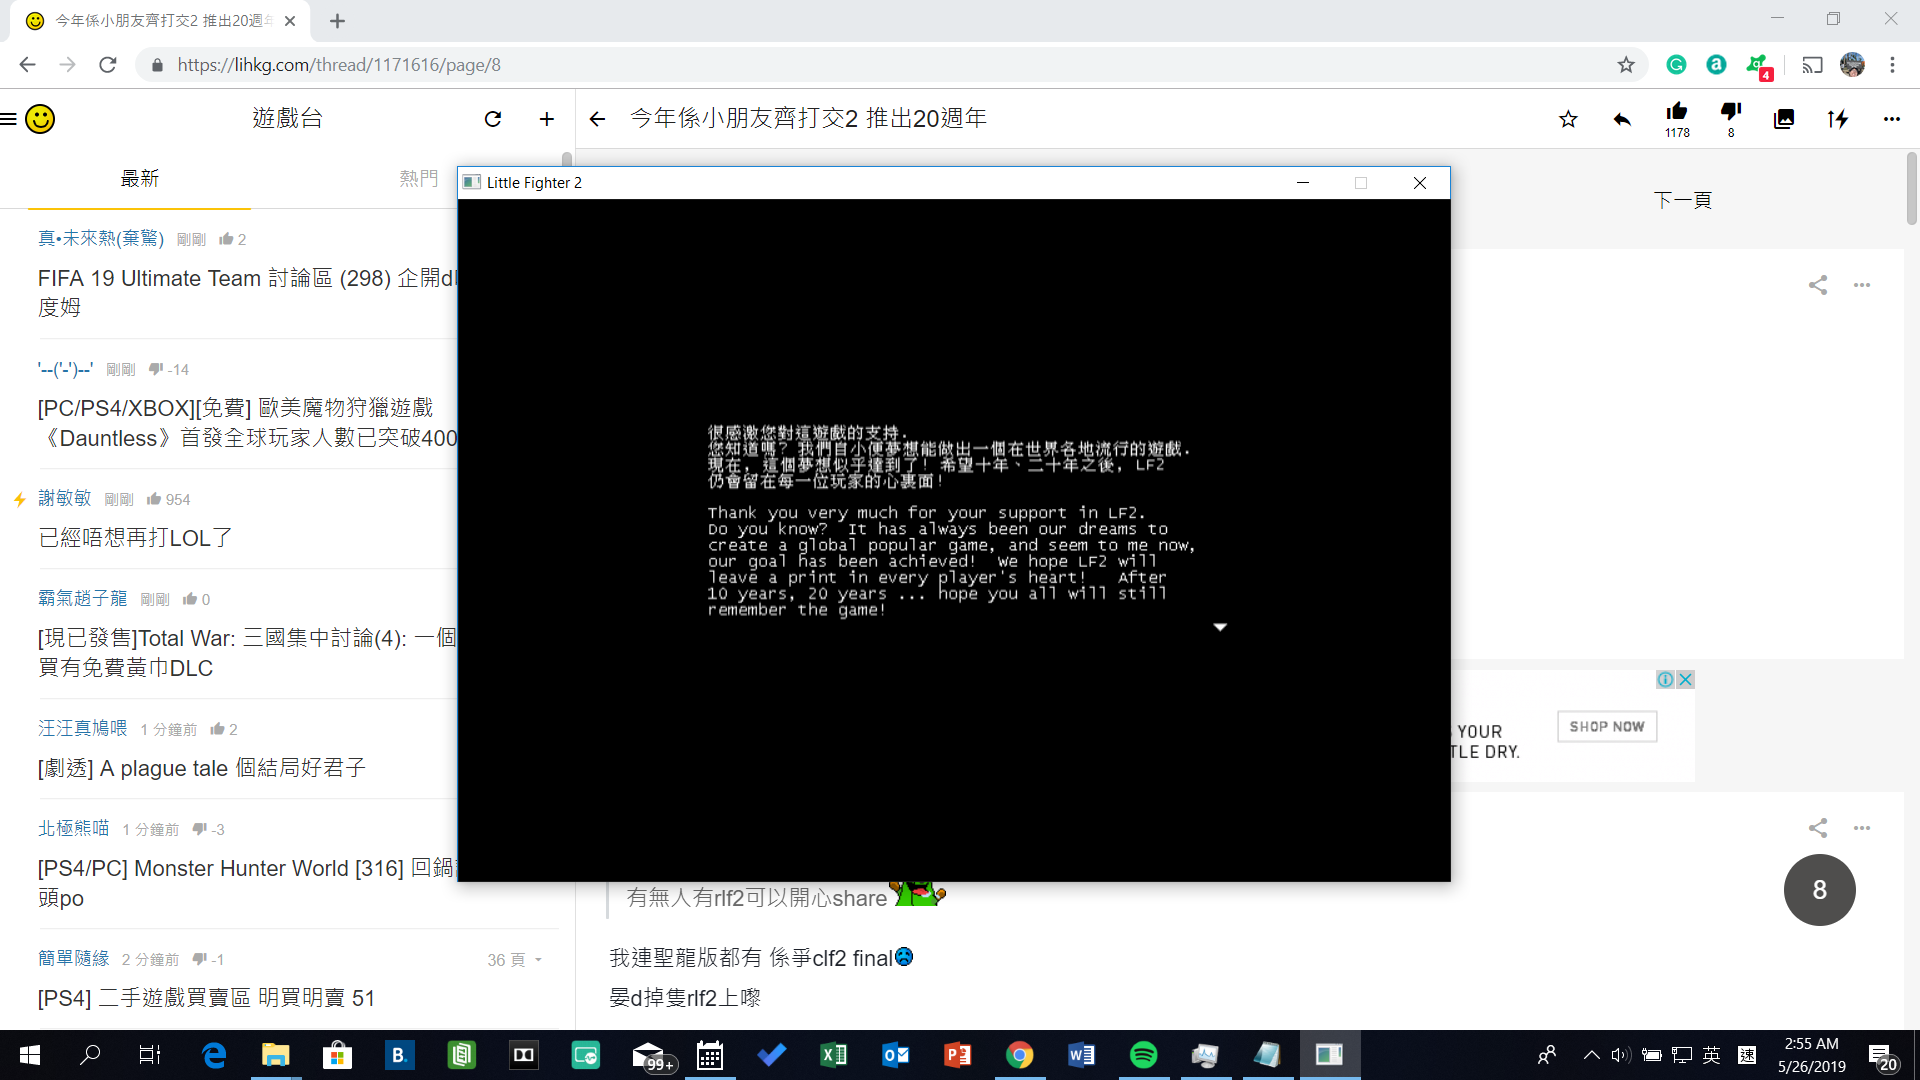Click the page vertical scrollbar
1920x1080 pixels.
[x=1911, y=189]
